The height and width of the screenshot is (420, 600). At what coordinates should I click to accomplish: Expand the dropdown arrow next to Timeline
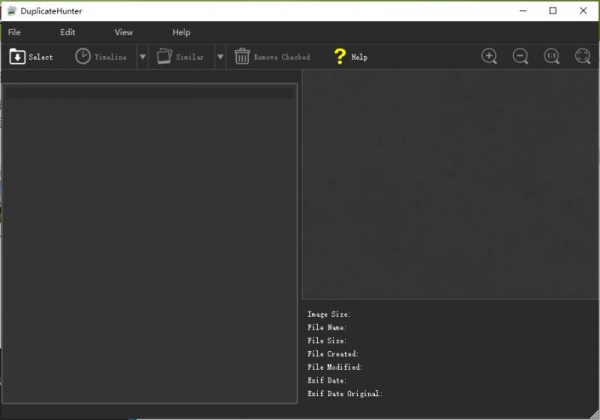[142, 57]
